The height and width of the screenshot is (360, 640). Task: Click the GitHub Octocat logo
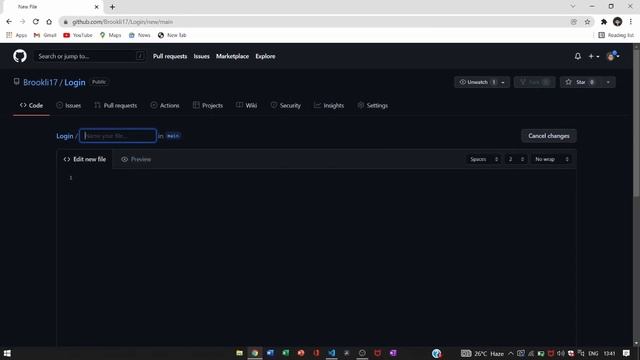click(x=20, y=56)
